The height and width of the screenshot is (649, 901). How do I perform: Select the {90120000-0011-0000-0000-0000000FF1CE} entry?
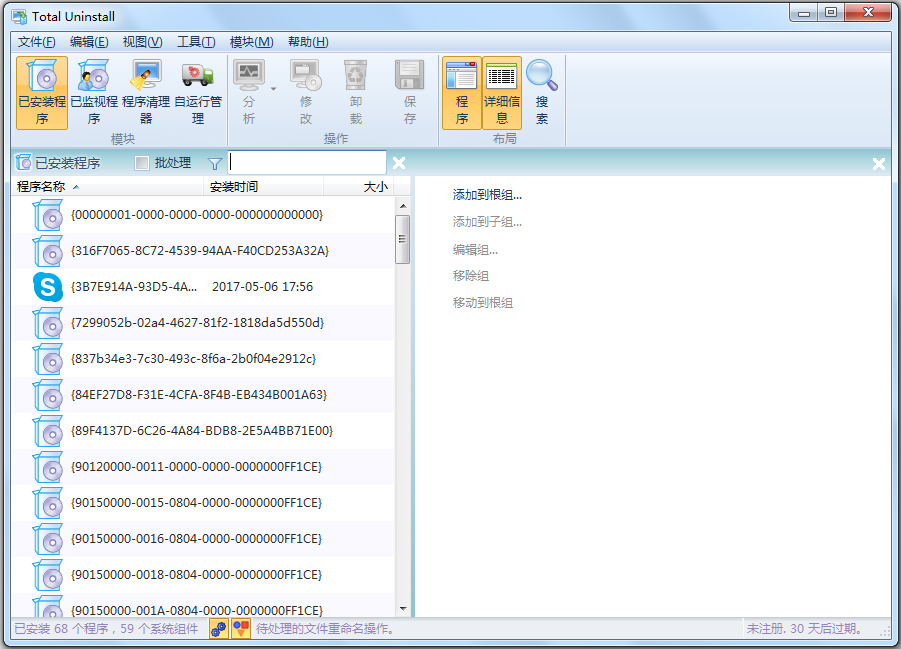203,467
